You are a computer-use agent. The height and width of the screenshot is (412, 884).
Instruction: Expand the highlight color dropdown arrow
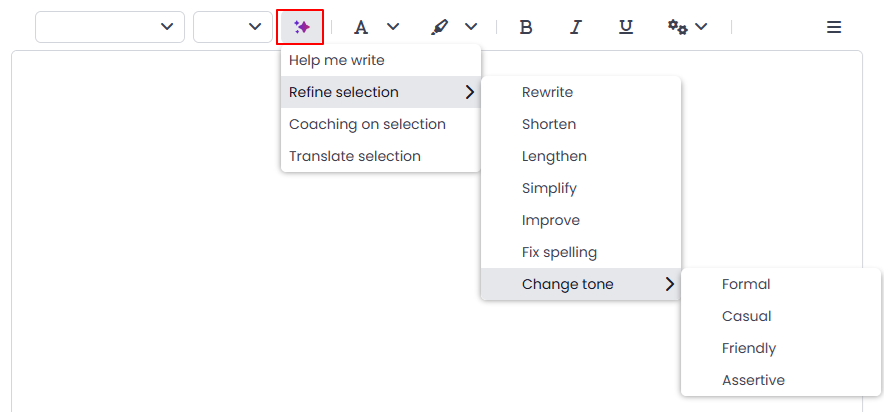(x=471, y=26)
